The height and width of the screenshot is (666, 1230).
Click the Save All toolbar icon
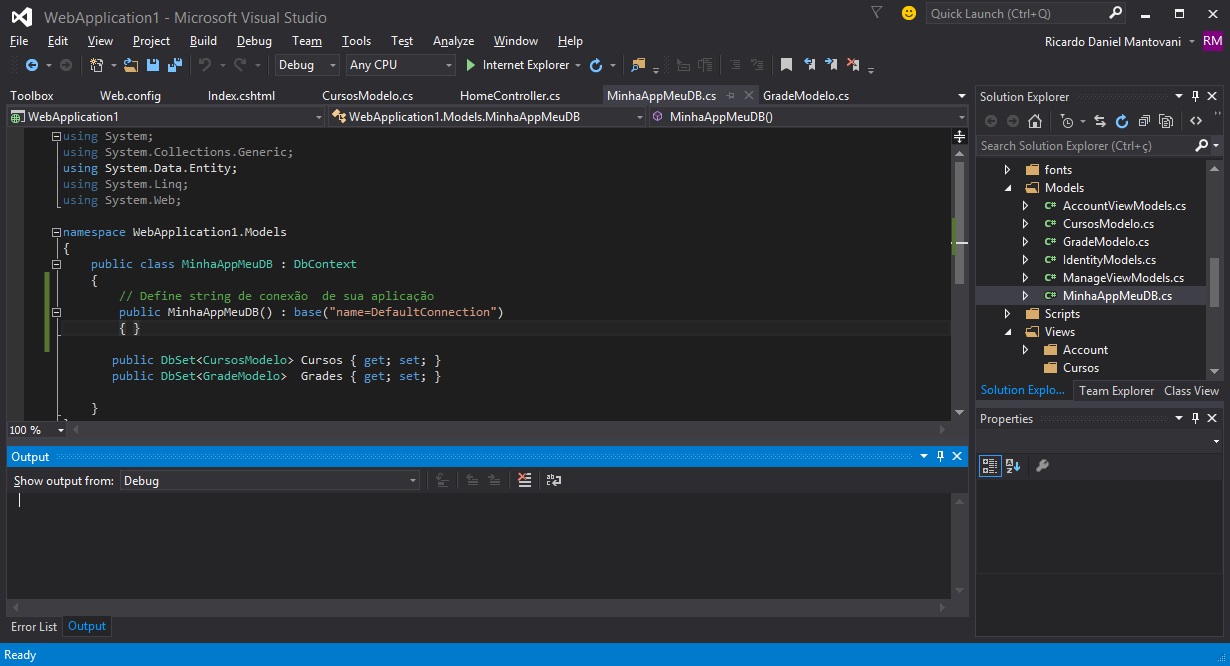tap(175, 65)
